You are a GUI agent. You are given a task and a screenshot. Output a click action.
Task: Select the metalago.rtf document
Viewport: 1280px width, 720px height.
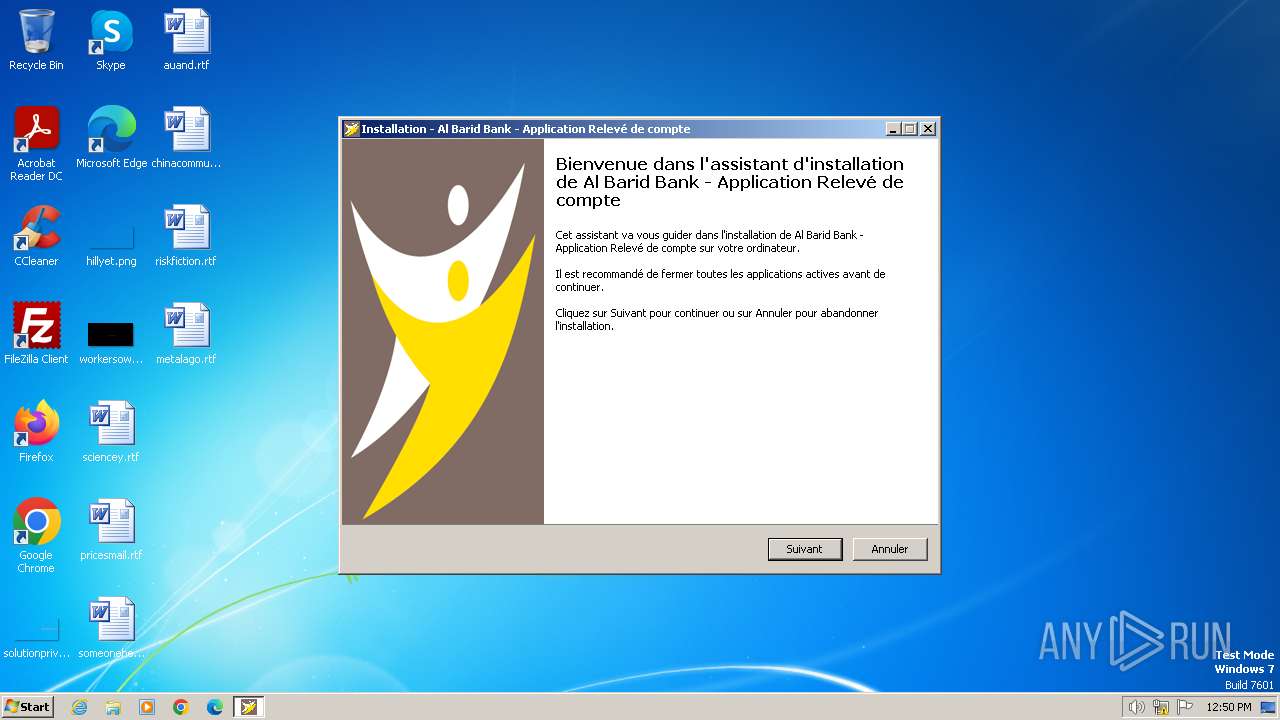click(x=186, y=333)
